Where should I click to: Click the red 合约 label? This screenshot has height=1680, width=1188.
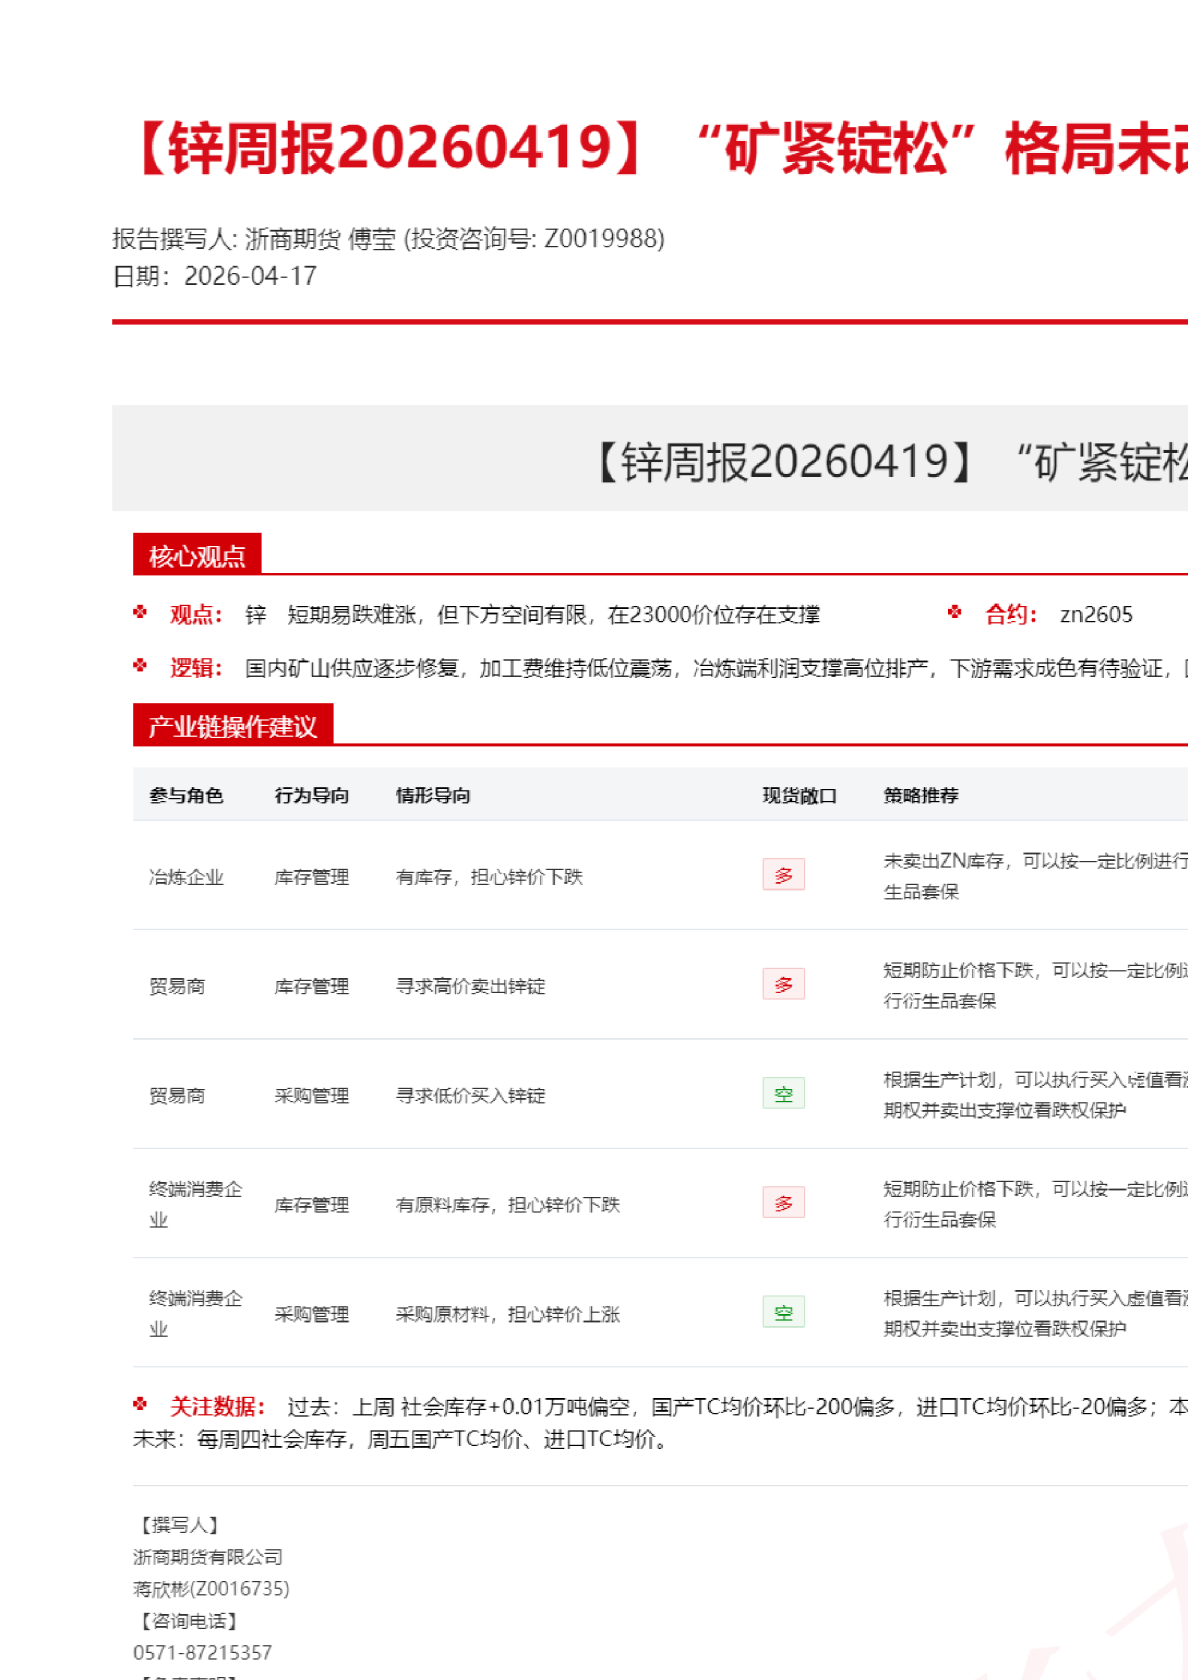coord(1010,614)
